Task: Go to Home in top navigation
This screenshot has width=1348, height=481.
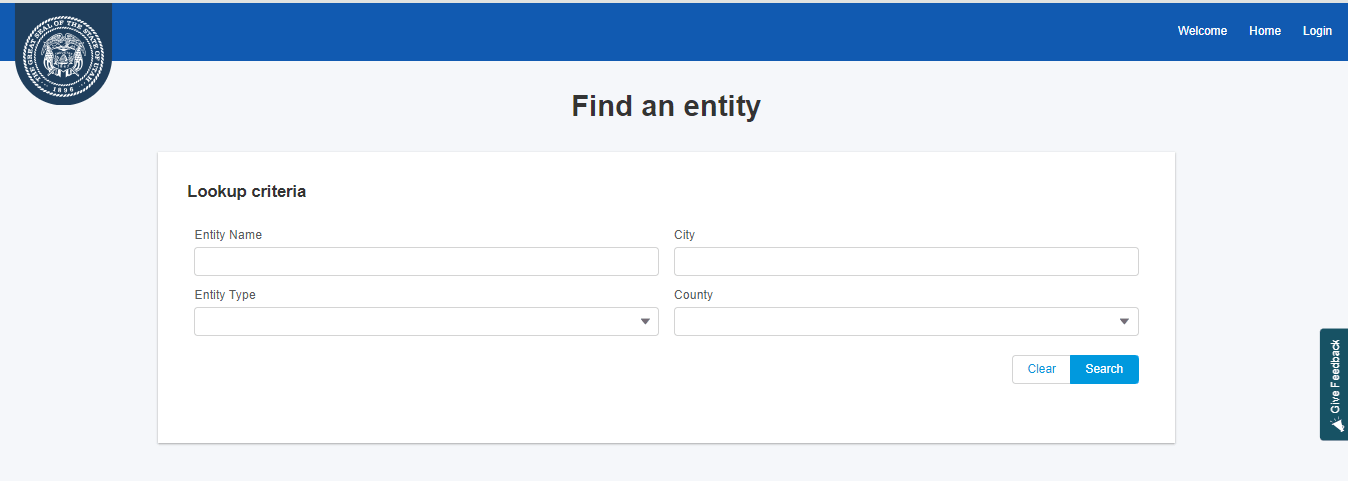Action: (1265, 31)
